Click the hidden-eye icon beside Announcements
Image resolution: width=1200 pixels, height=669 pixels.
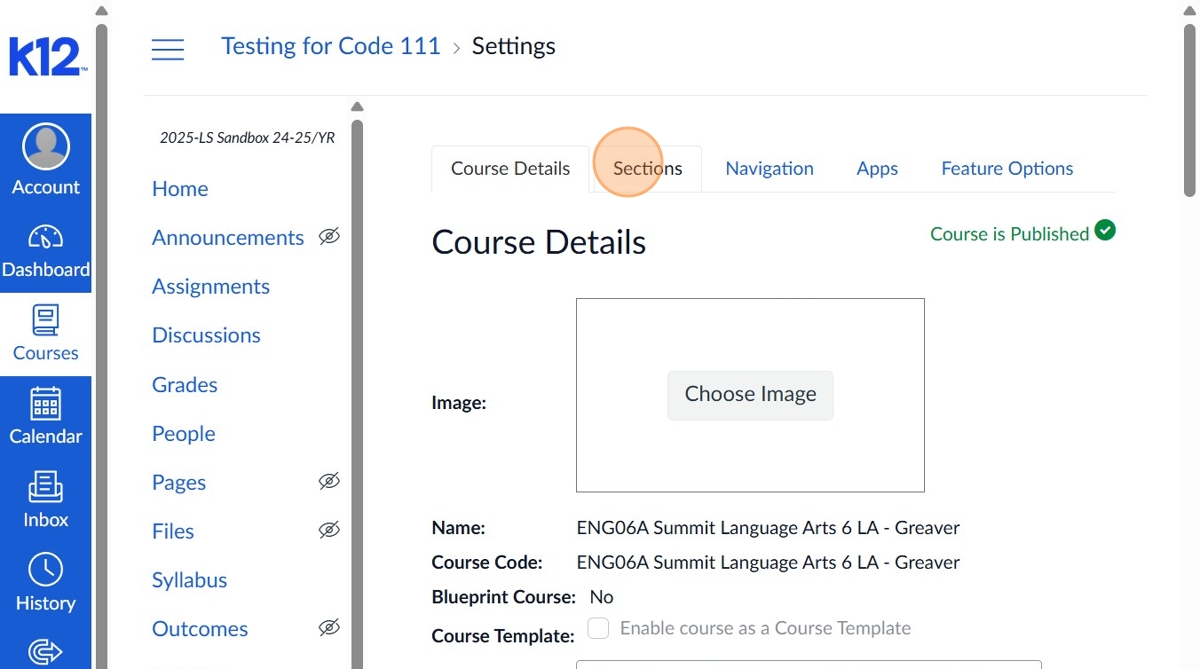[x=329, y=237]
